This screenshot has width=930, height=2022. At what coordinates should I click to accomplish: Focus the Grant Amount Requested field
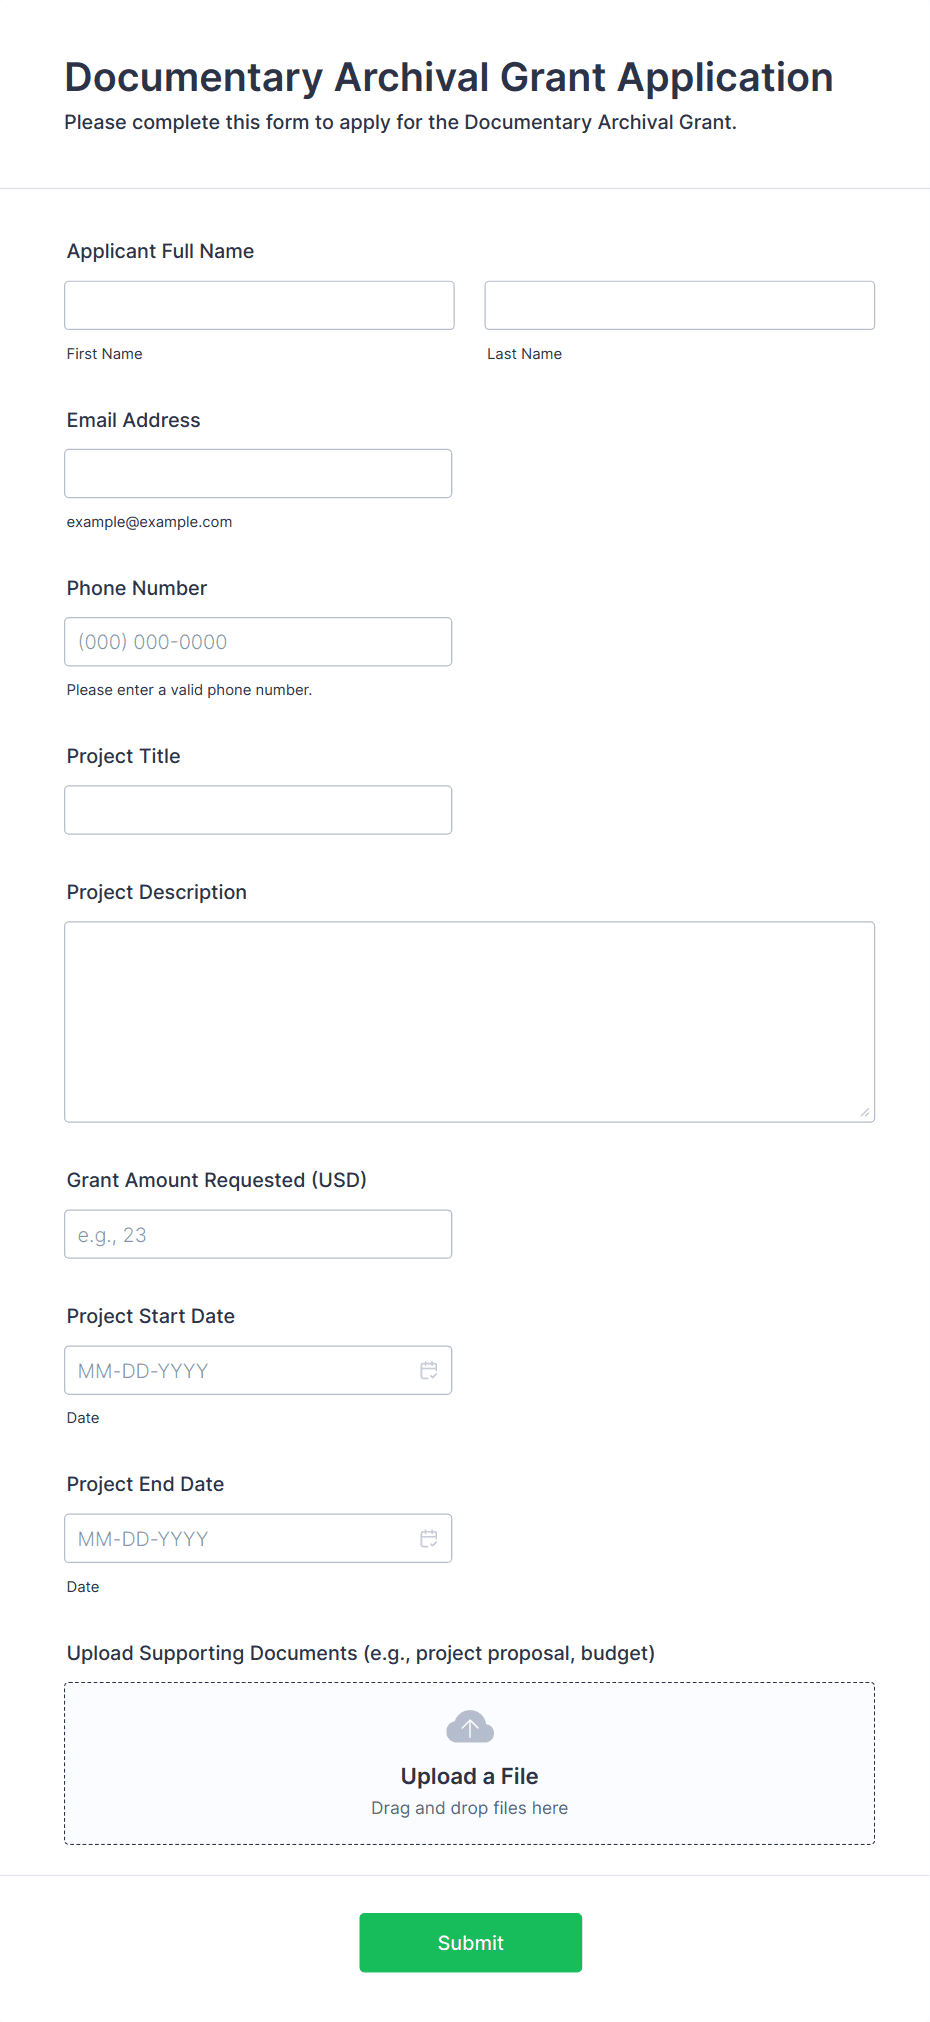(x=258, y=1234)
